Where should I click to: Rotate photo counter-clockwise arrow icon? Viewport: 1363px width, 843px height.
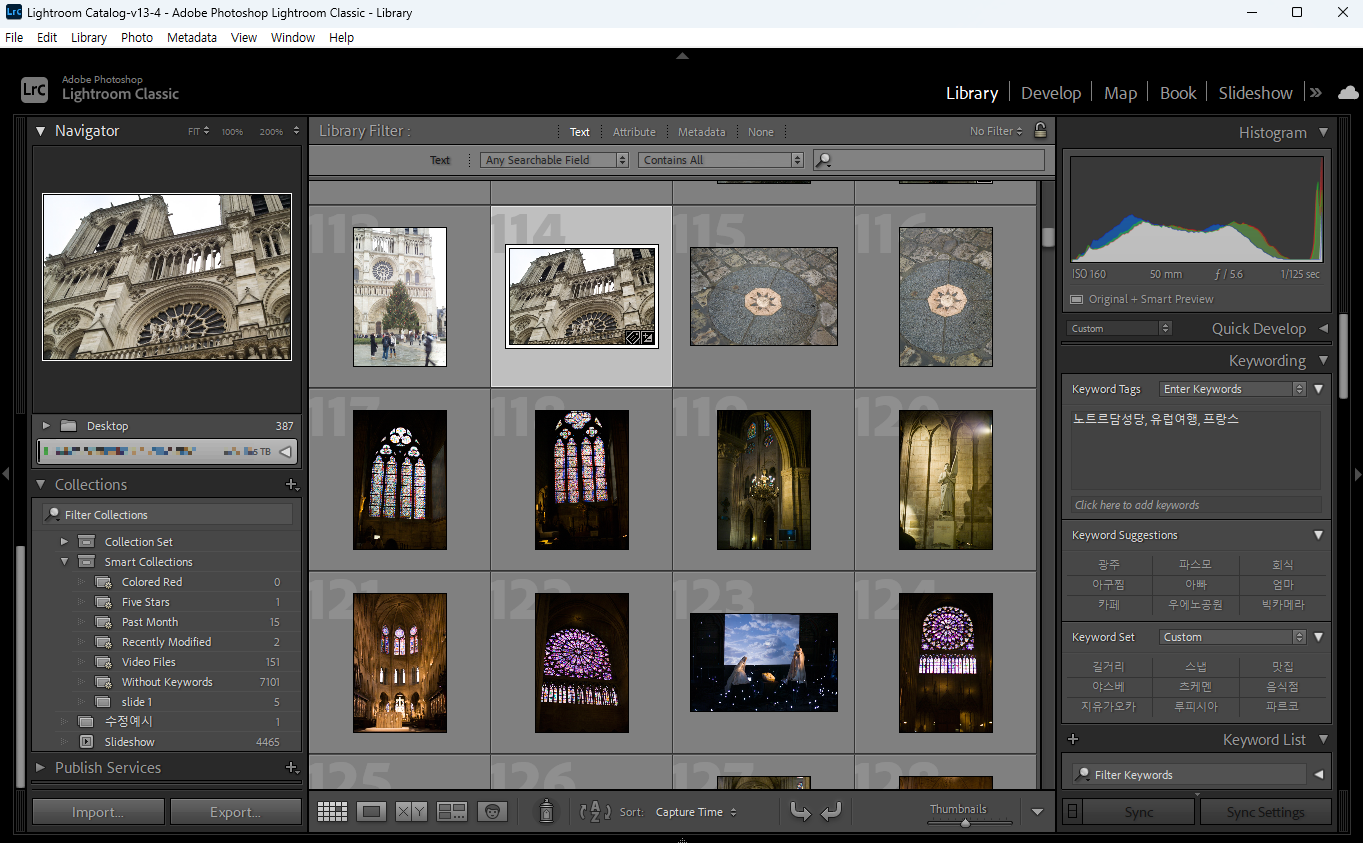tap(800, 812)
